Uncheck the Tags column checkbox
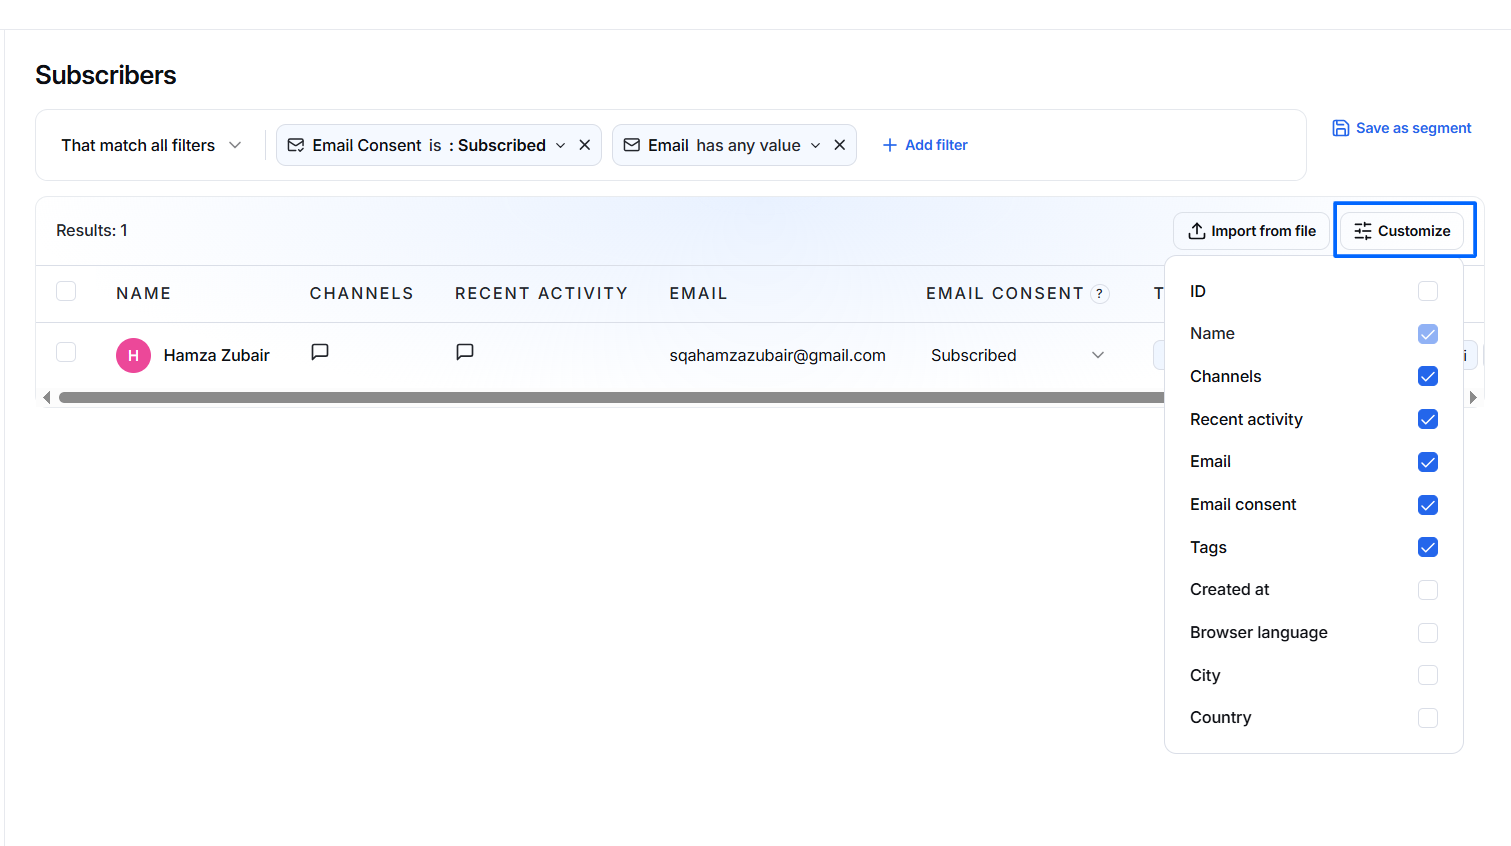Screen dimensions: 1511x846 1428,547
